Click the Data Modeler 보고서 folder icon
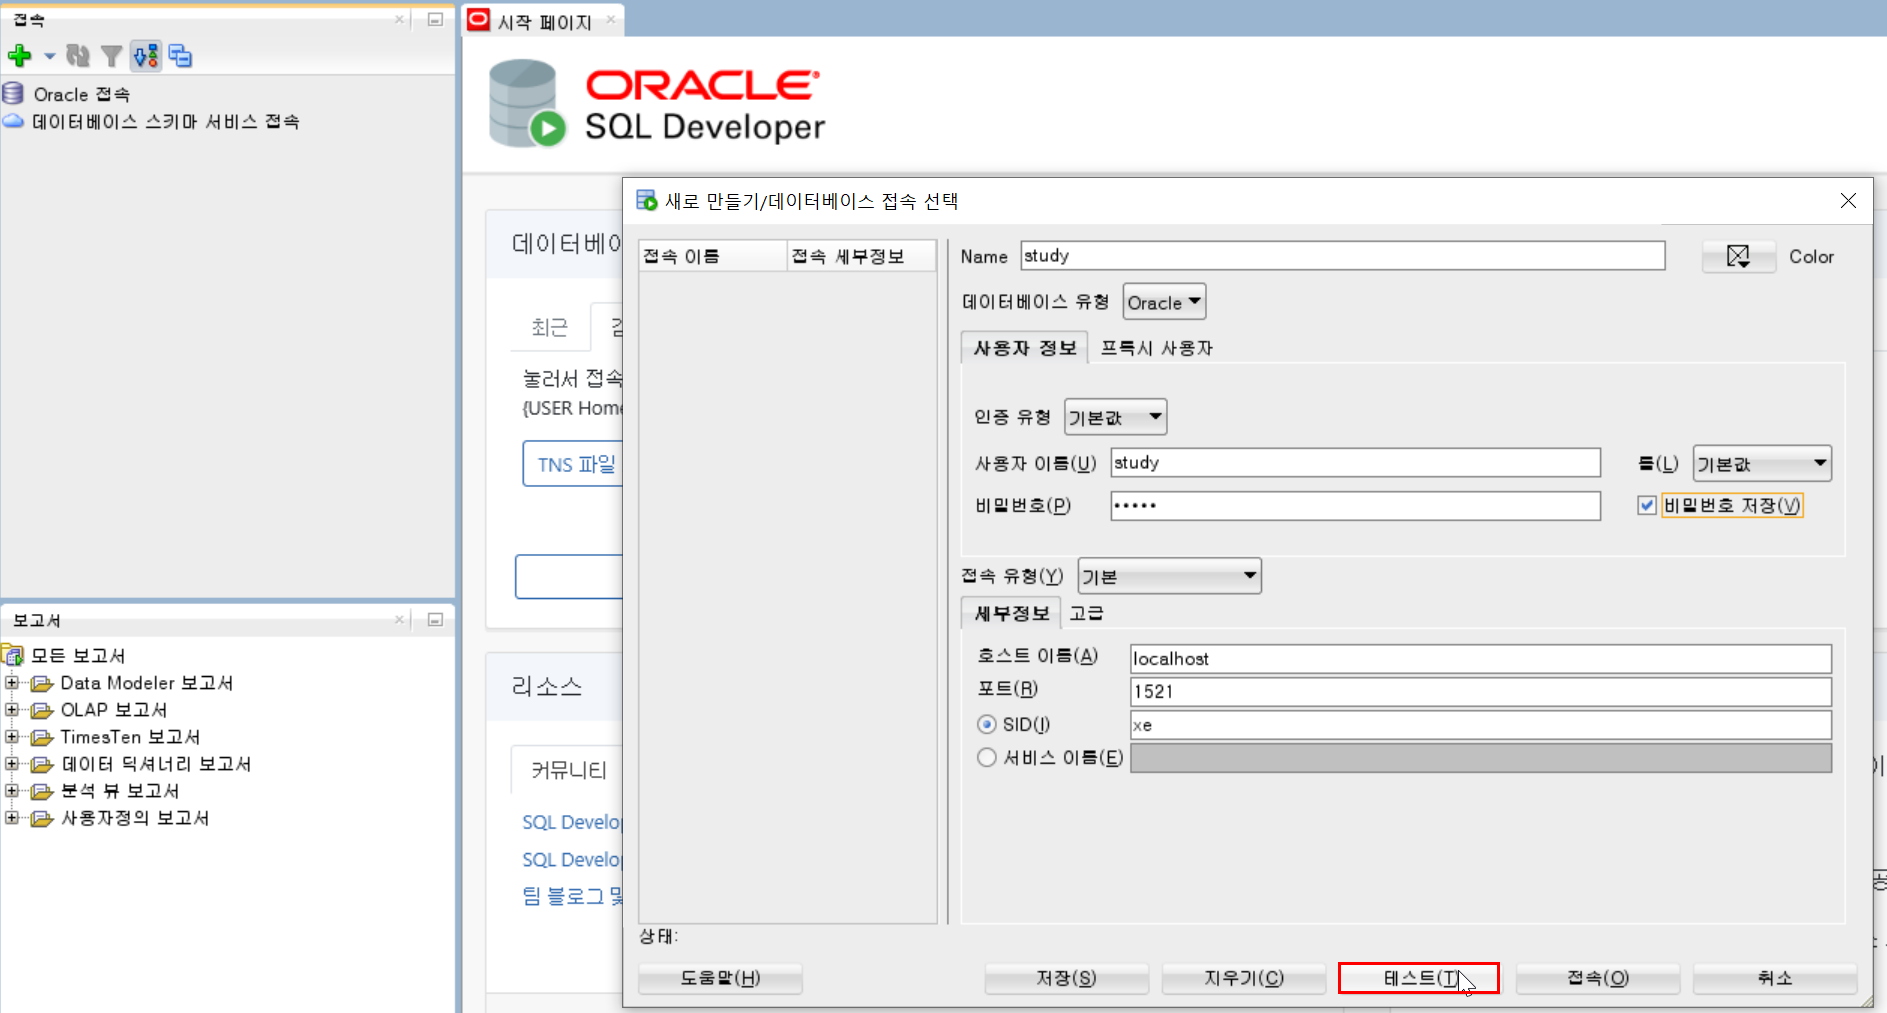Screen dimensions: 1887x1013 click(x=42, y=683)
